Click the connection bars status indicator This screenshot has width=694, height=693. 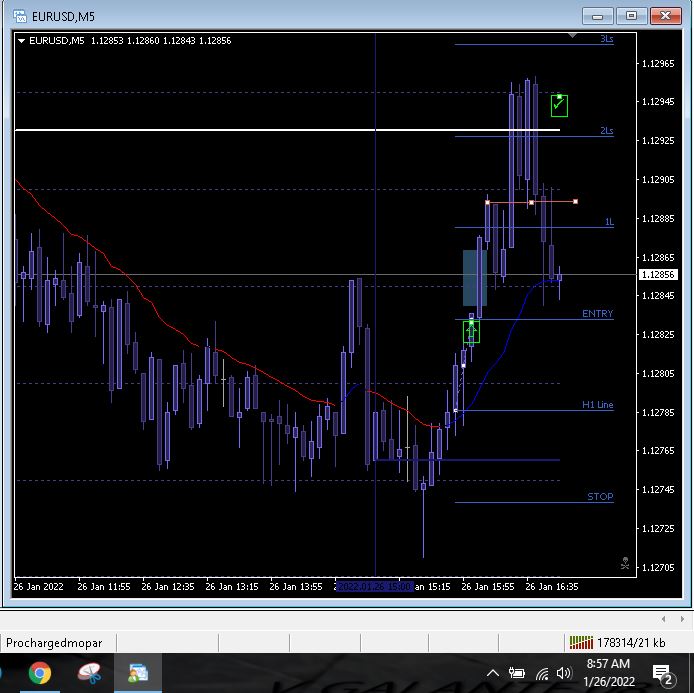(x=581, y=643)
